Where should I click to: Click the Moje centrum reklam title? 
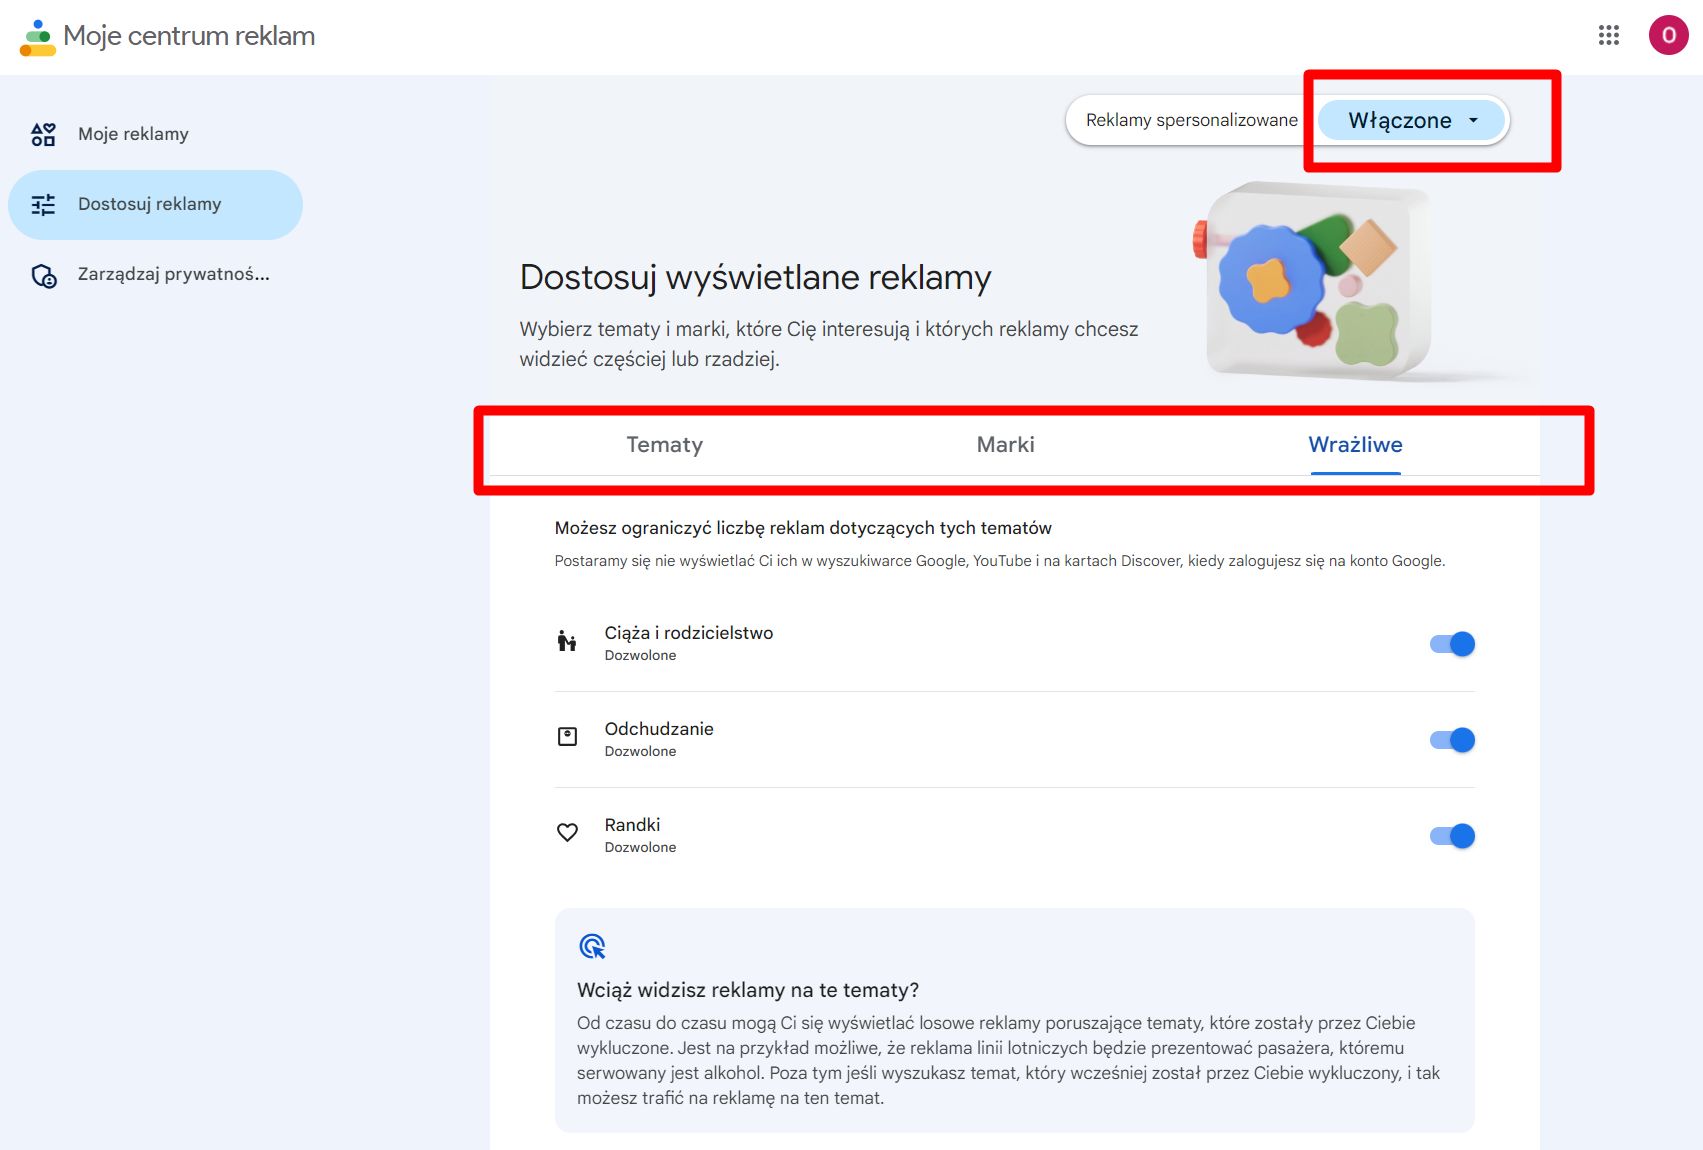pyautogui.click(x=189, y=36)
